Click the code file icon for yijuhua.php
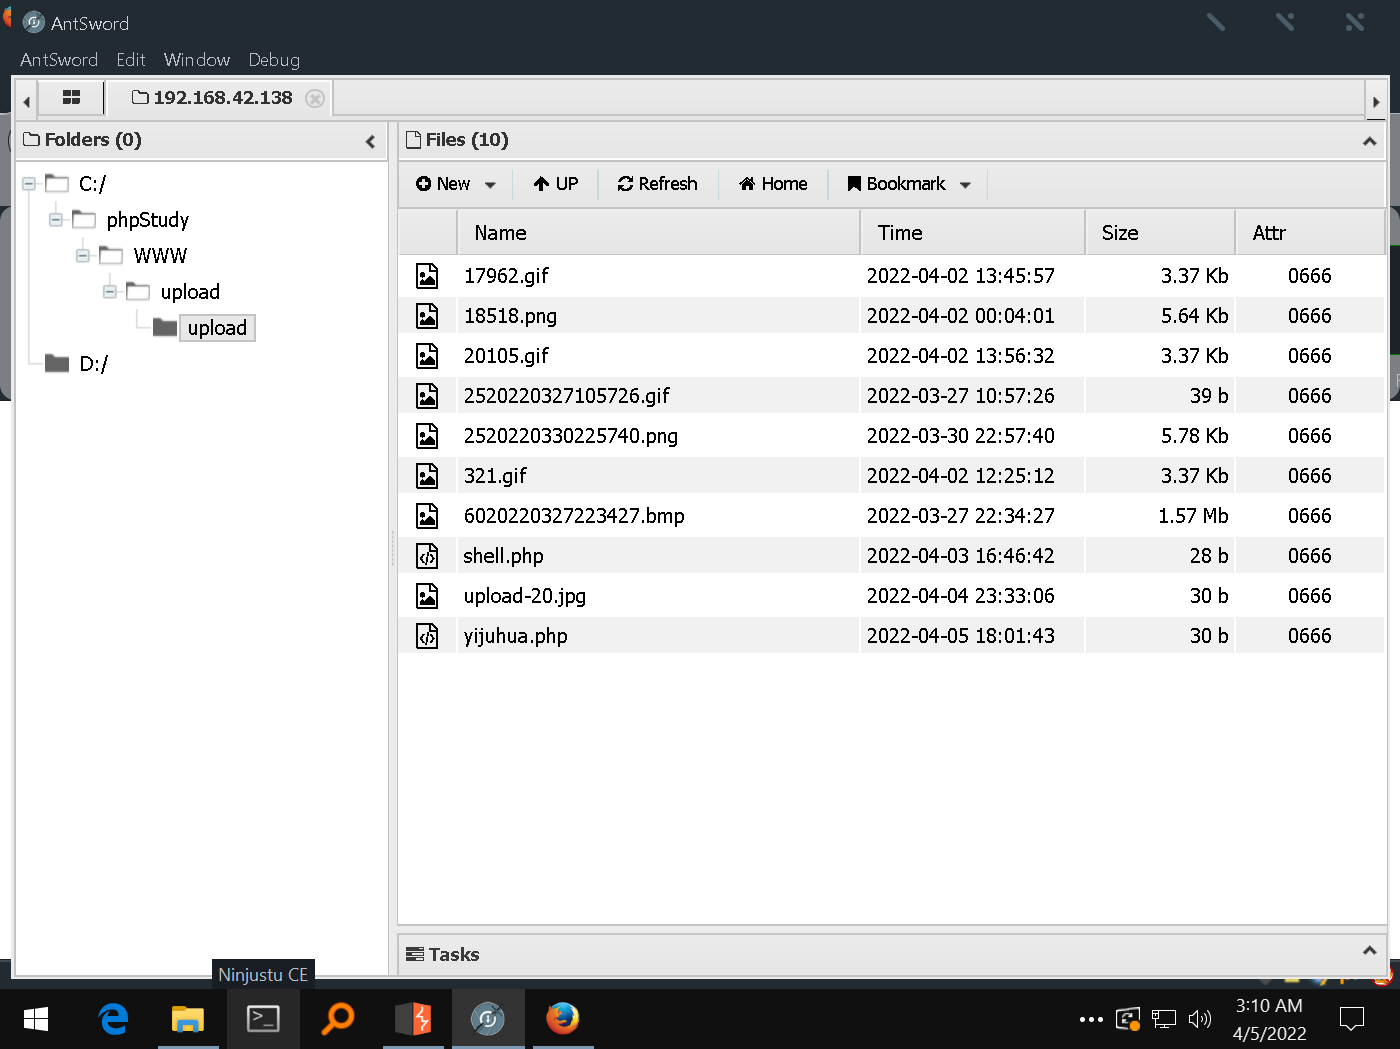Image resolution: width=1400 pixels, height=1049 pixels. (427, 636)
